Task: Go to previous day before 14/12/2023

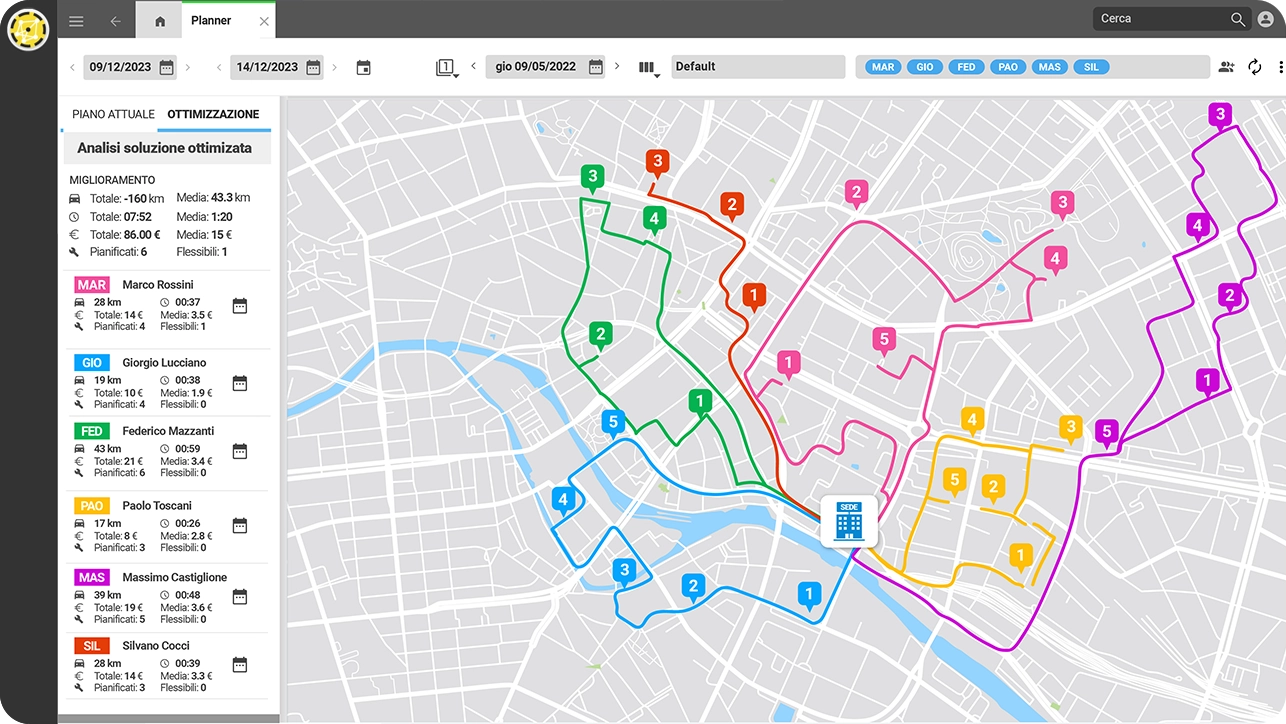Action: (219, 67)
